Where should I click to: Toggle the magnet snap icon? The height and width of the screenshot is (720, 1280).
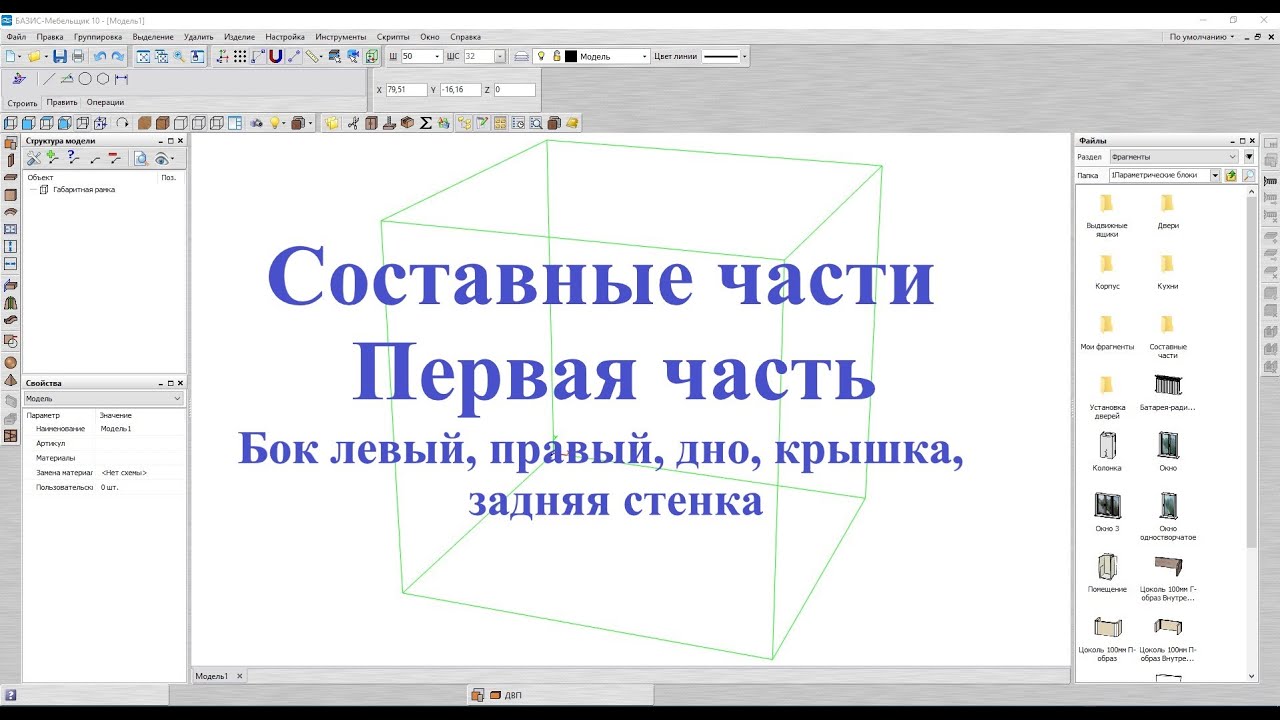(x=276, y=57)
